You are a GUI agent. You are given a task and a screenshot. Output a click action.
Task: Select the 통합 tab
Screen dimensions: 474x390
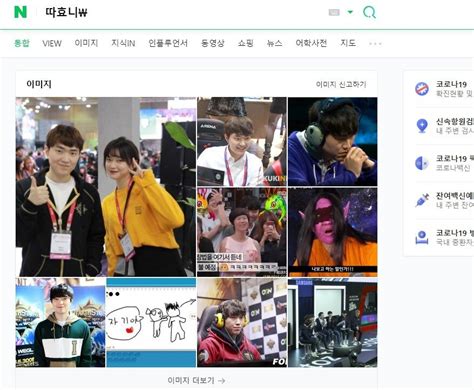22,43
